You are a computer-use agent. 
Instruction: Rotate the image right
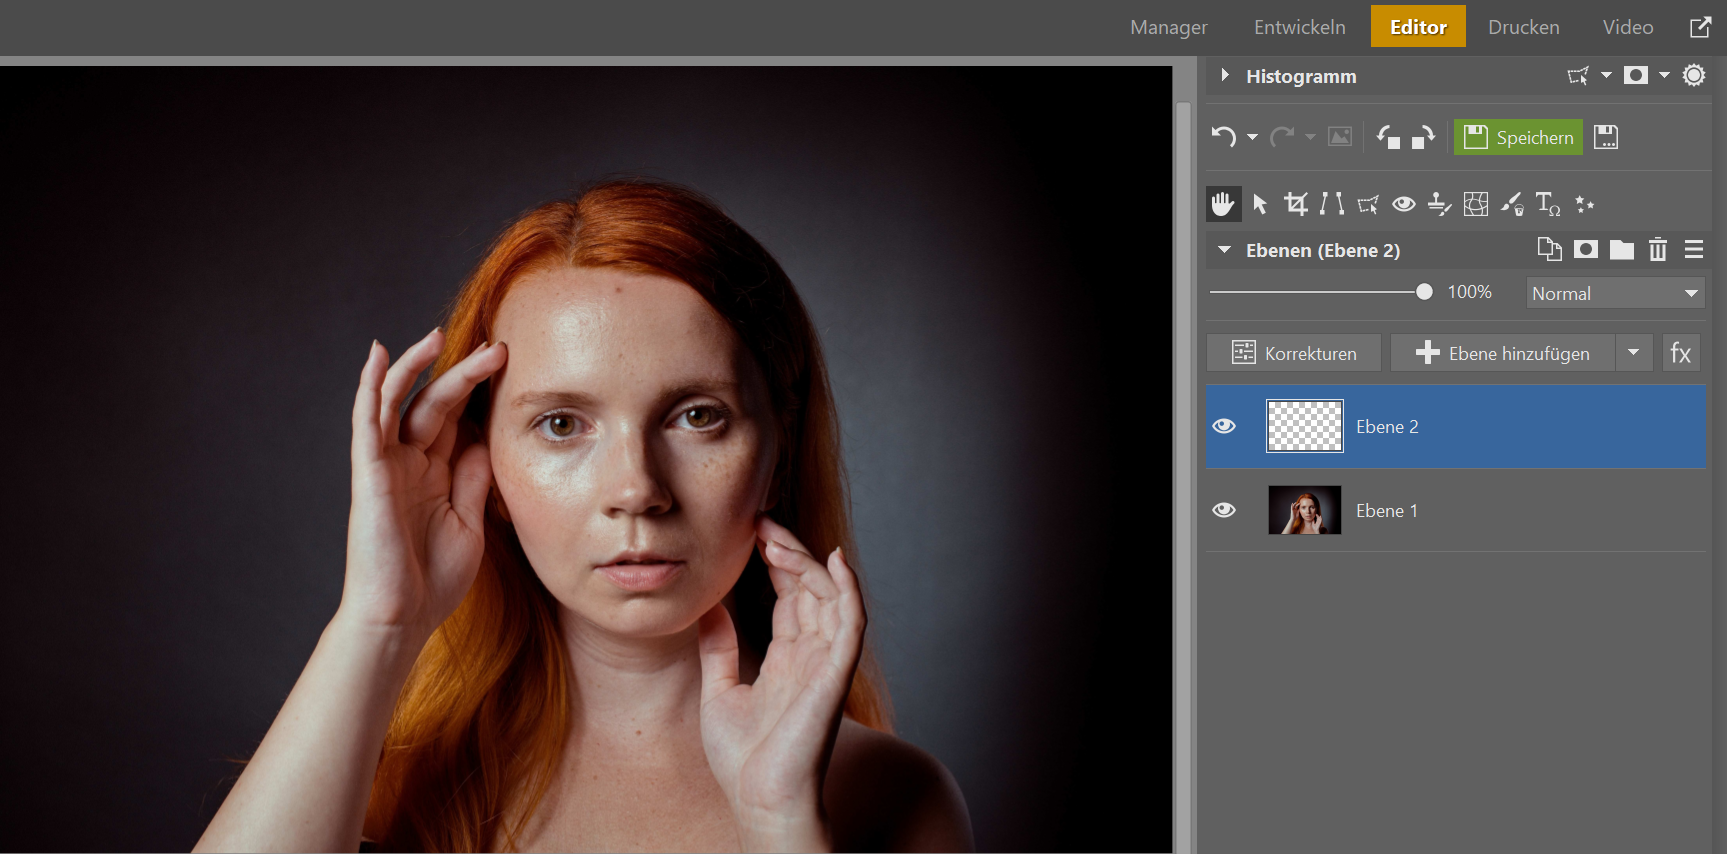pos(1423,137)
